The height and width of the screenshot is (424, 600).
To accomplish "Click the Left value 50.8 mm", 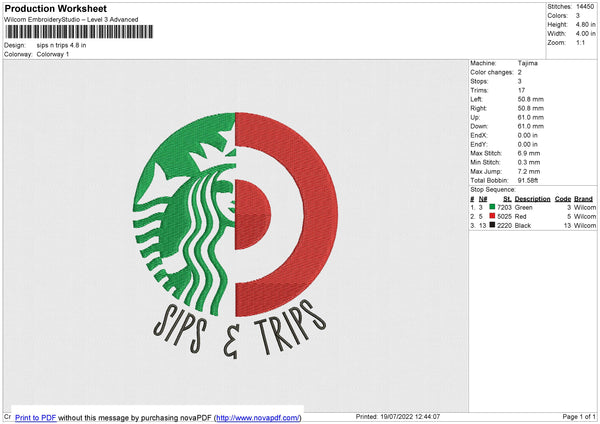I will [x=531, y=99].
